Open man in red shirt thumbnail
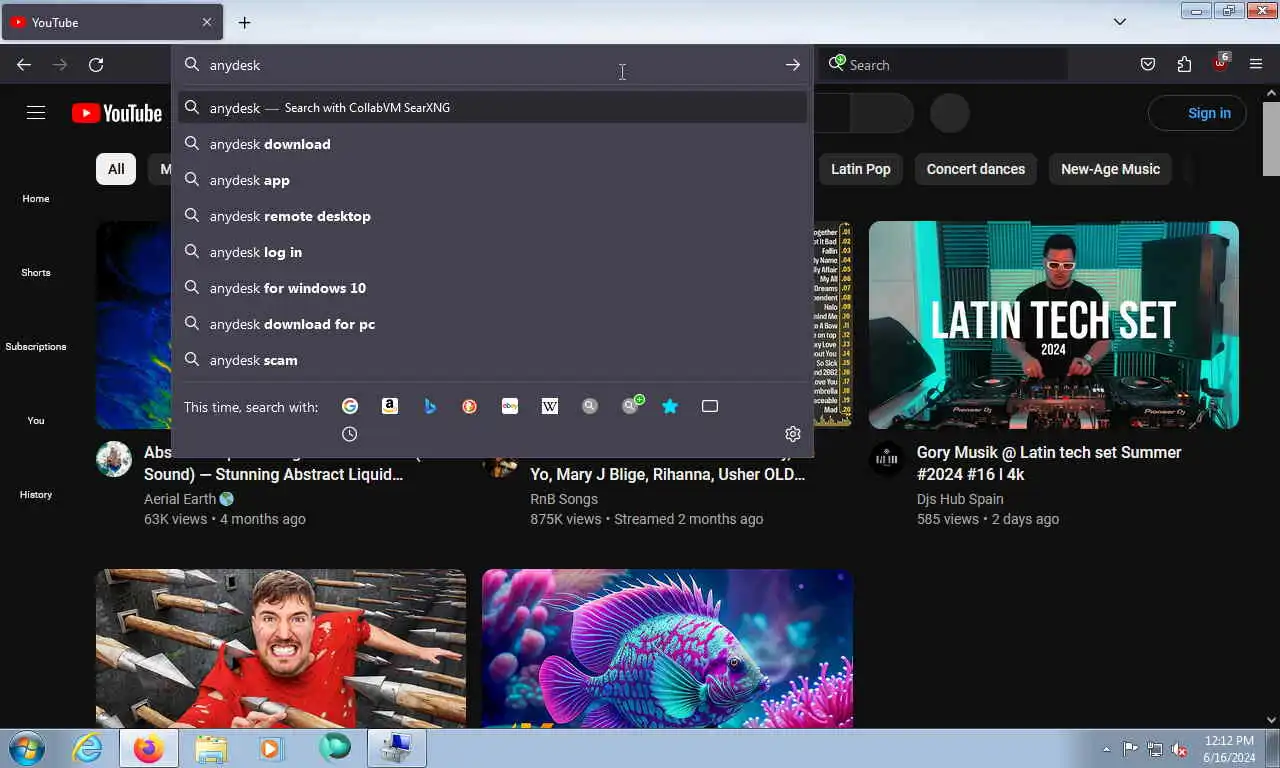Image resolution: width=1280 pixels, height=768 pixels. [x=281, y=649]
